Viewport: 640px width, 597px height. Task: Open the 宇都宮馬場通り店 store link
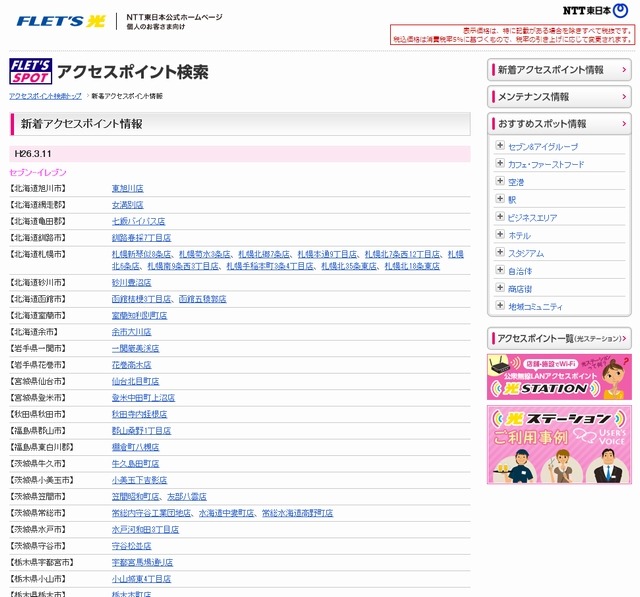[142, 563]
